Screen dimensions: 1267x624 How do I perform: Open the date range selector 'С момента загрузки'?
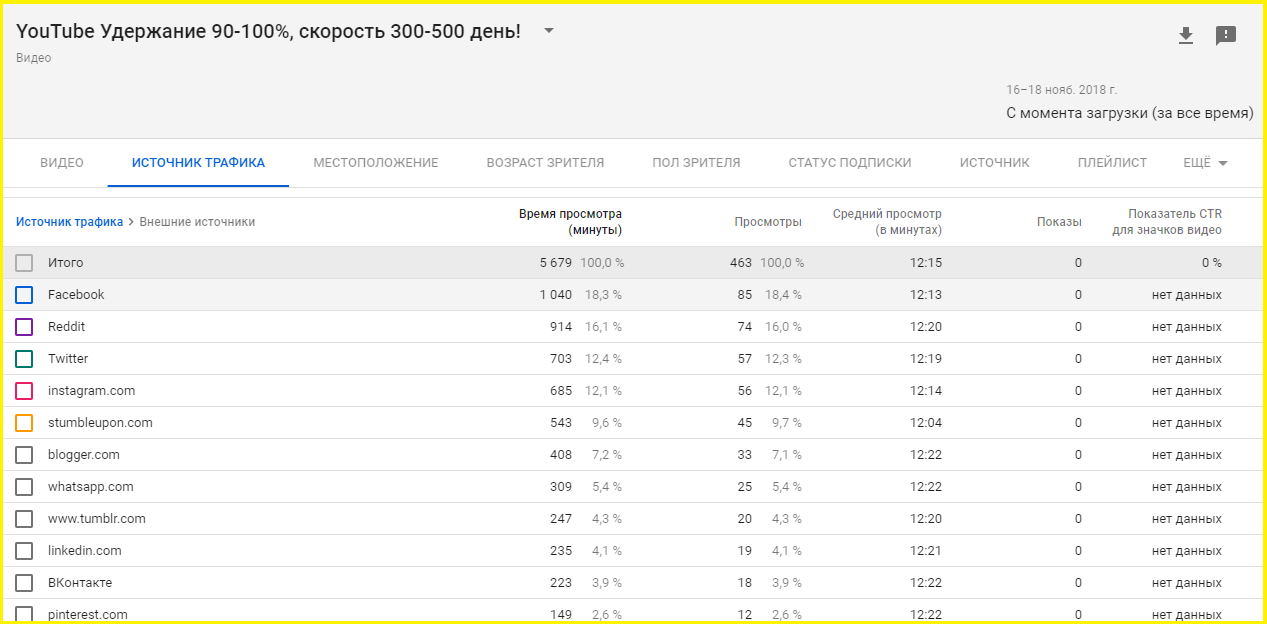[x=1129, y=113]
